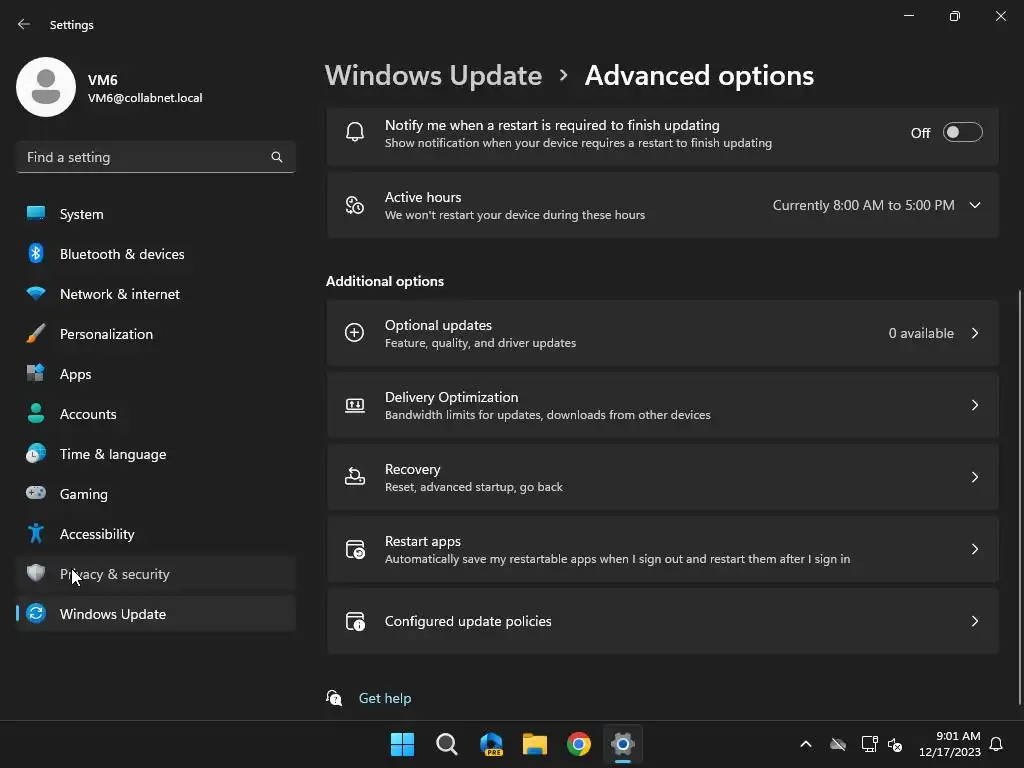Click the Accessibility figure icon
Viewport: 1024px width, 768px height.
(36, 534)
